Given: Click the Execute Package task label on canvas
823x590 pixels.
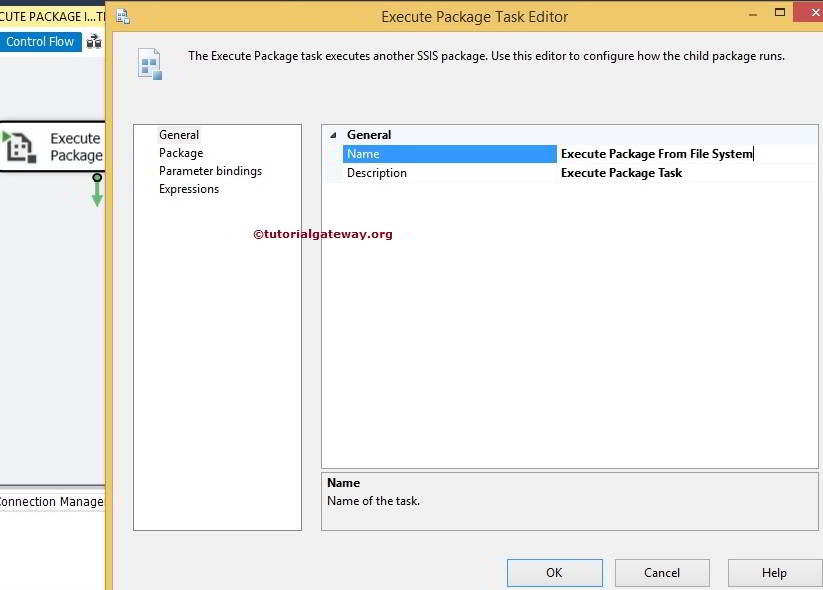Looking at the screenshot, I should click(76, 146).
